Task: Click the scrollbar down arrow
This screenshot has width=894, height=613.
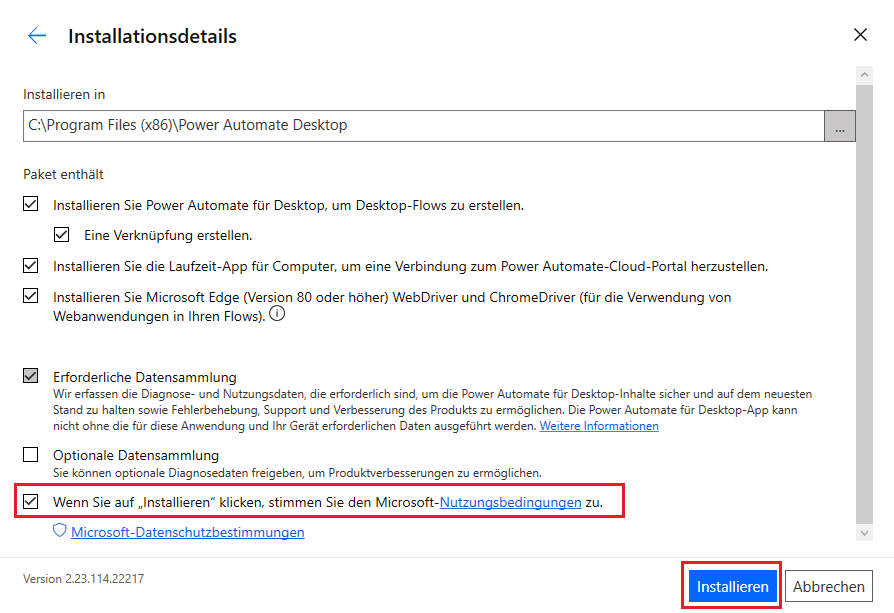Action: (864, 533)
